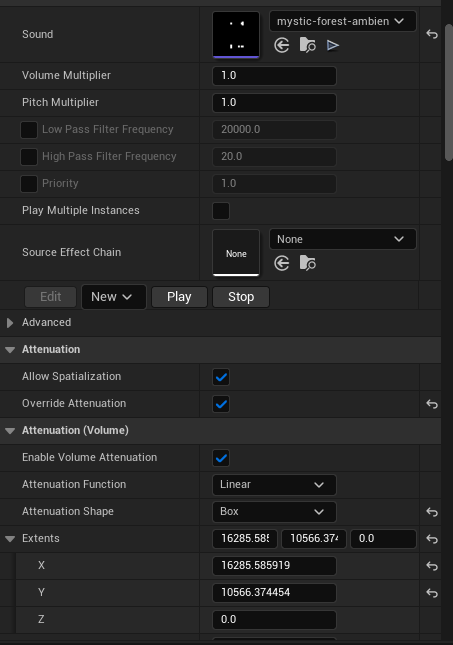453x645 pixels.
Task: Browse to Source Effect Chain asset icon
Action: tap(307, 263)
